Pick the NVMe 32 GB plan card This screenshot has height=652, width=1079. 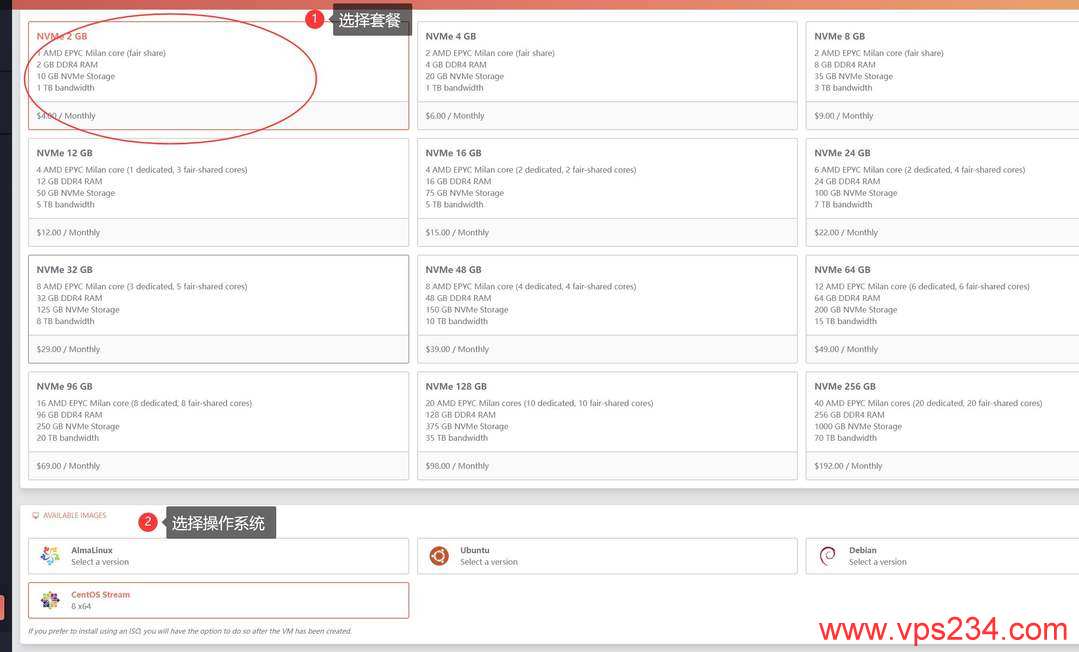point(218,309)
